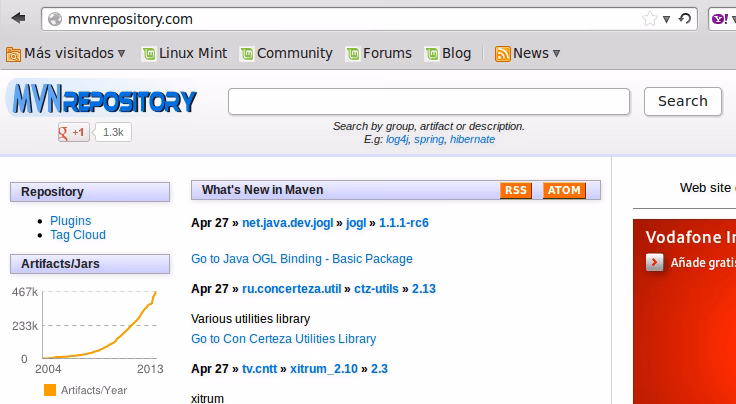
Task: Open the ATOM feed badge
Action: (564, 190)
